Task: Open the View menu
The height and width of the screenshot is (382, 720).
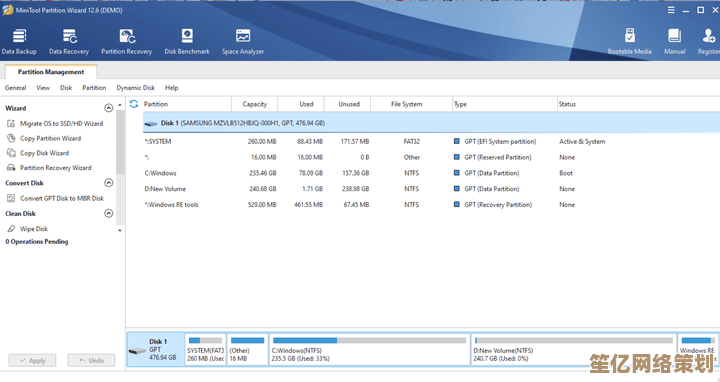Action: [43, 88]
